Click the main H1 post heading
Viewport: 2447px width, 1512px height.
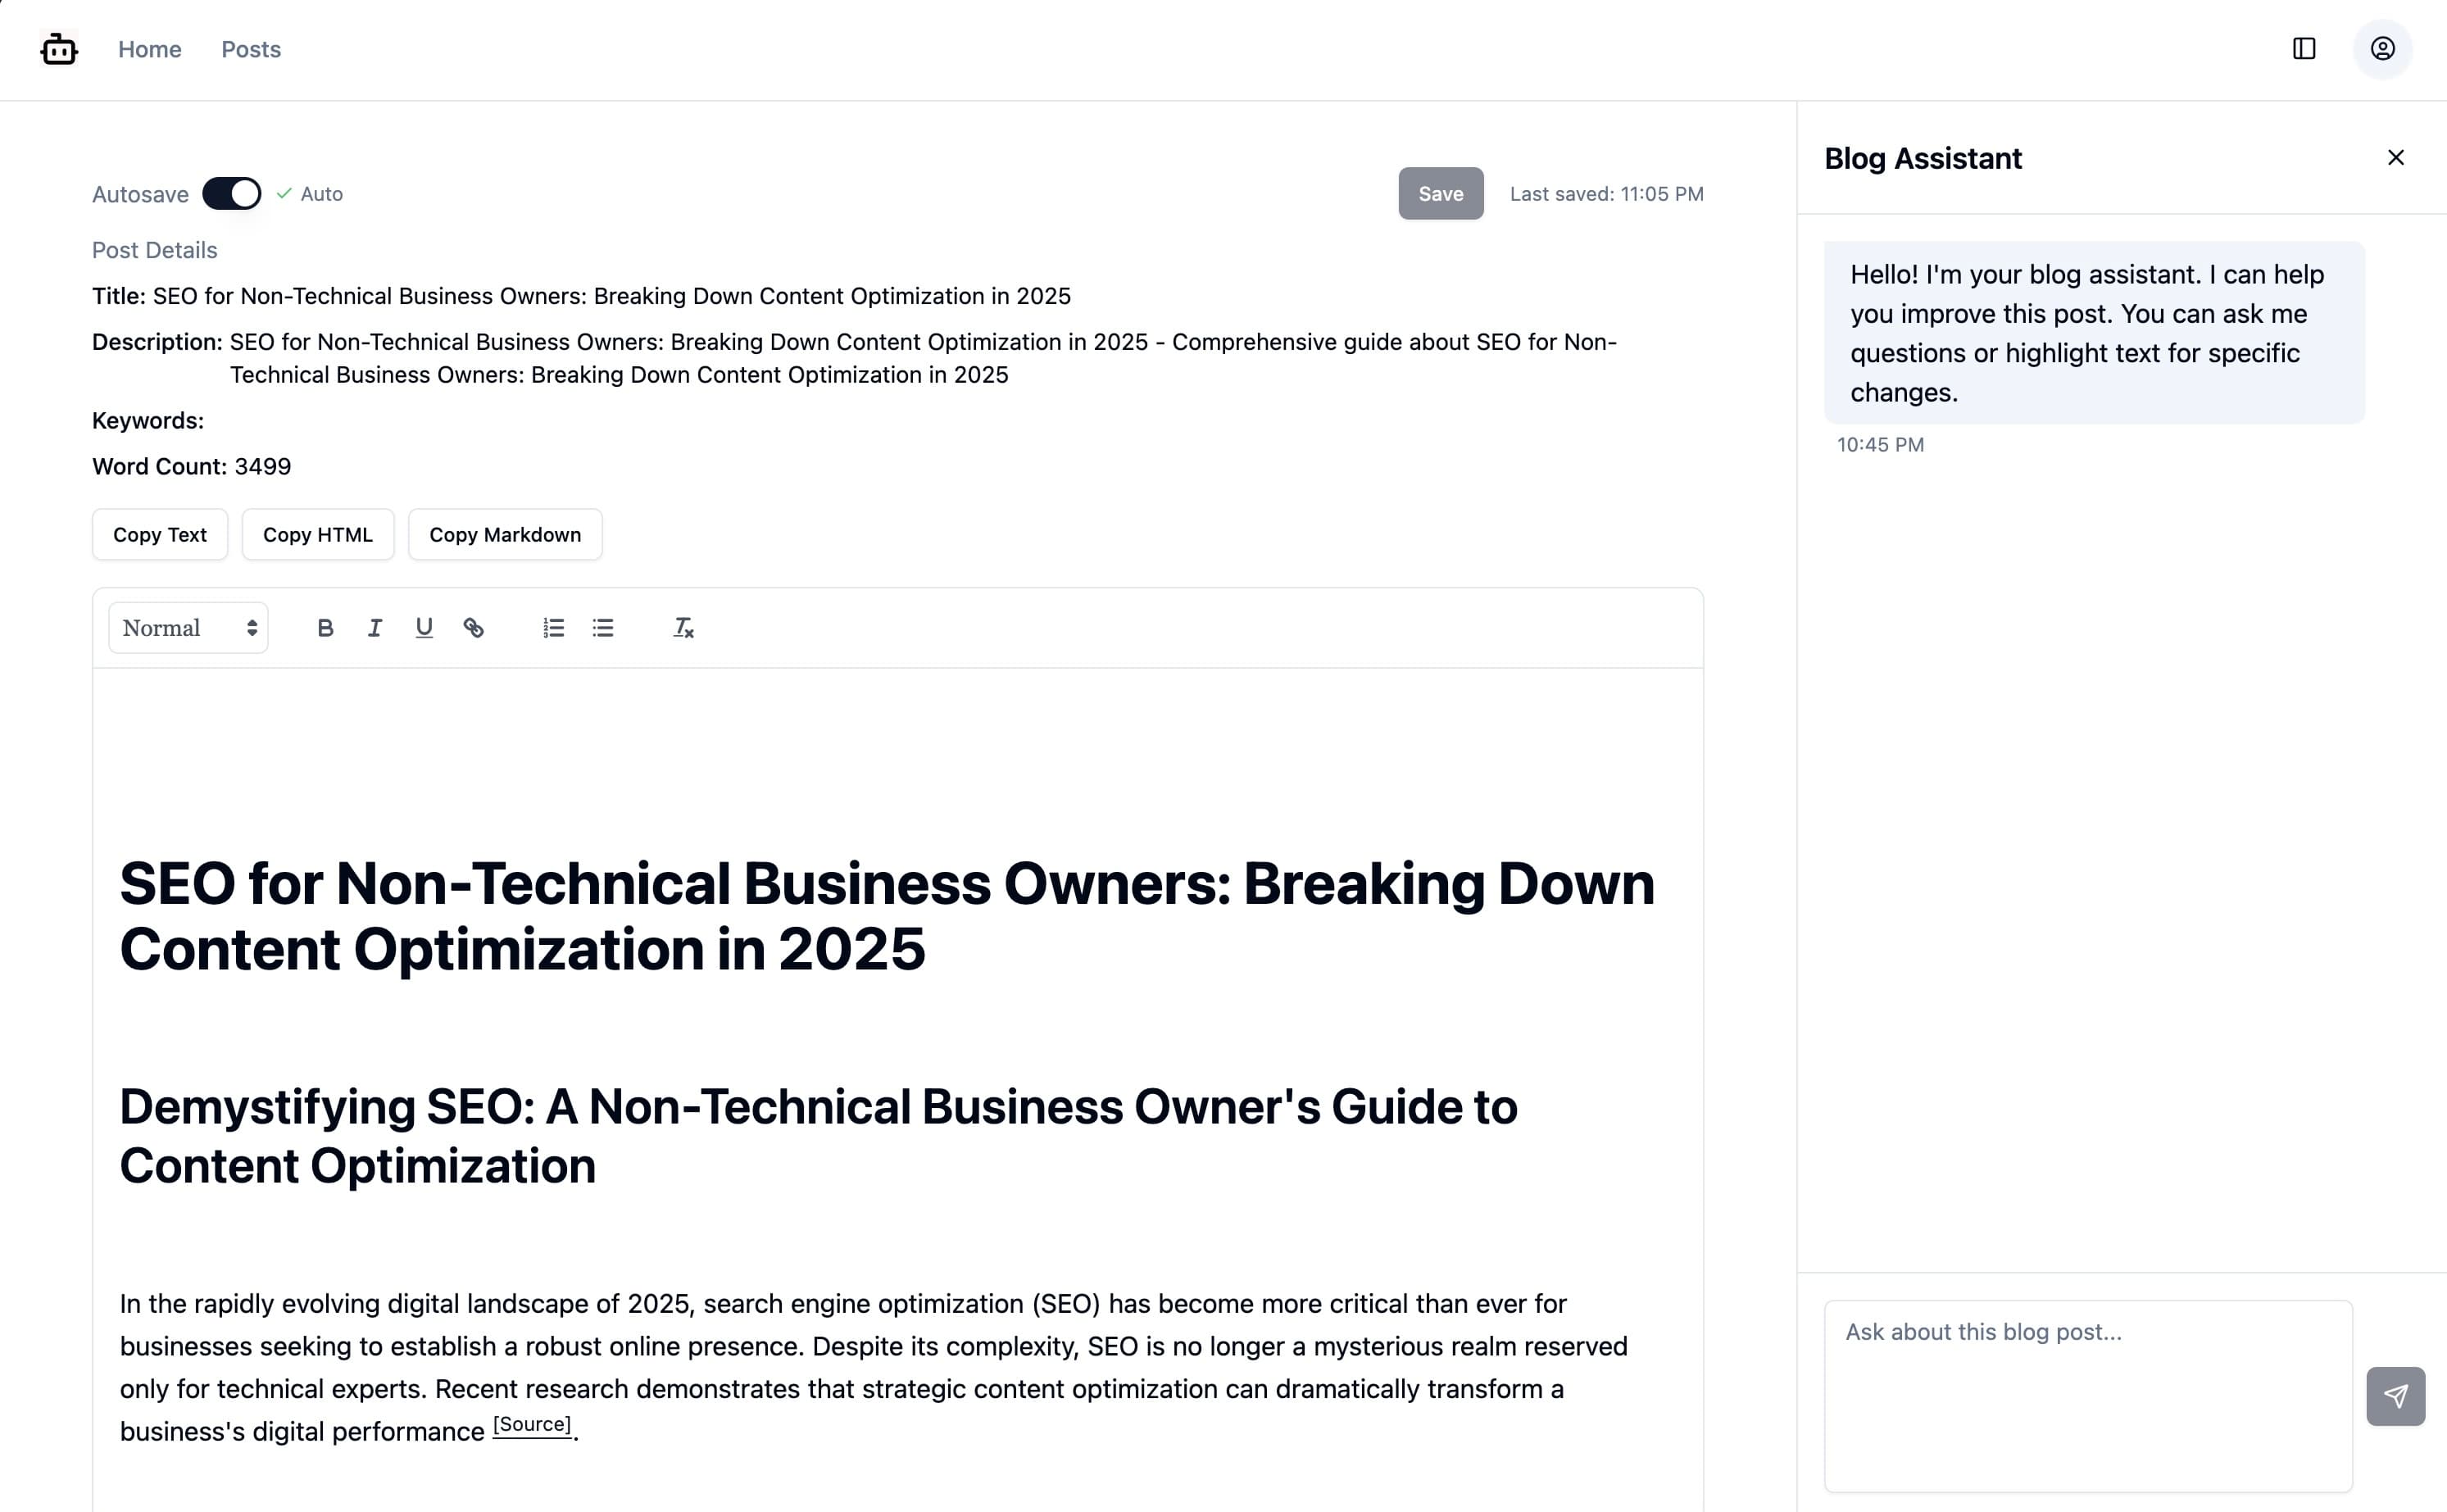click(887, 916)
